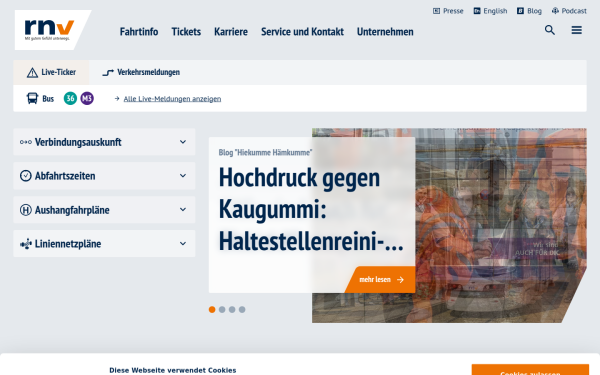Click the Live-Ticker warning triangle icon
Screen dimensions: 600x375
click(32, 72)
